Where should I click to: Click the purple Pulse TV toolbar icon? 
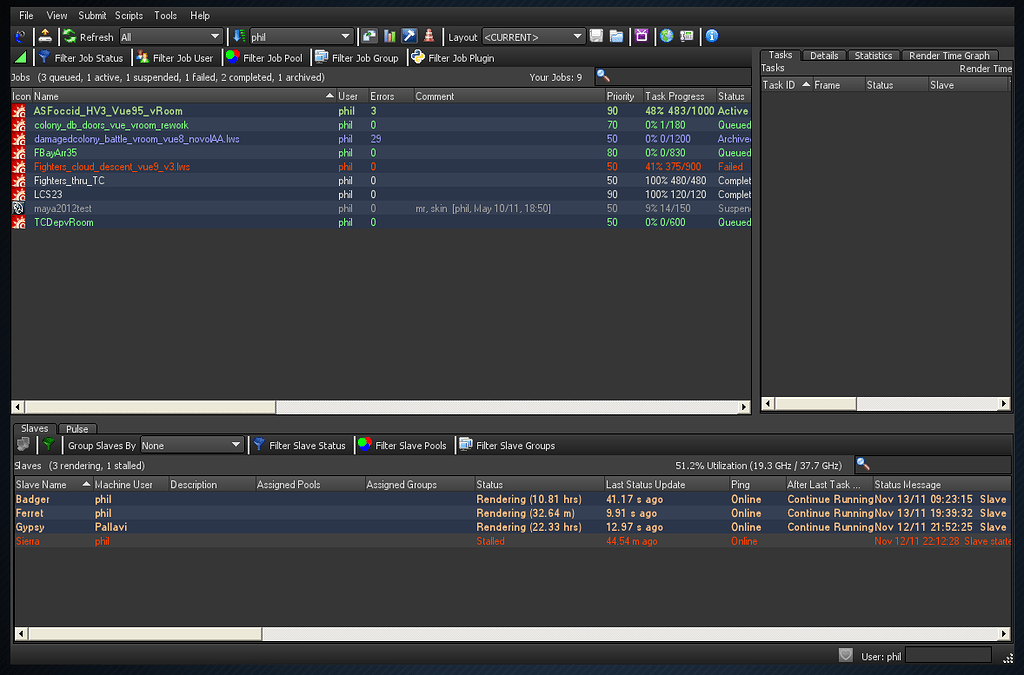click(642, 36)
